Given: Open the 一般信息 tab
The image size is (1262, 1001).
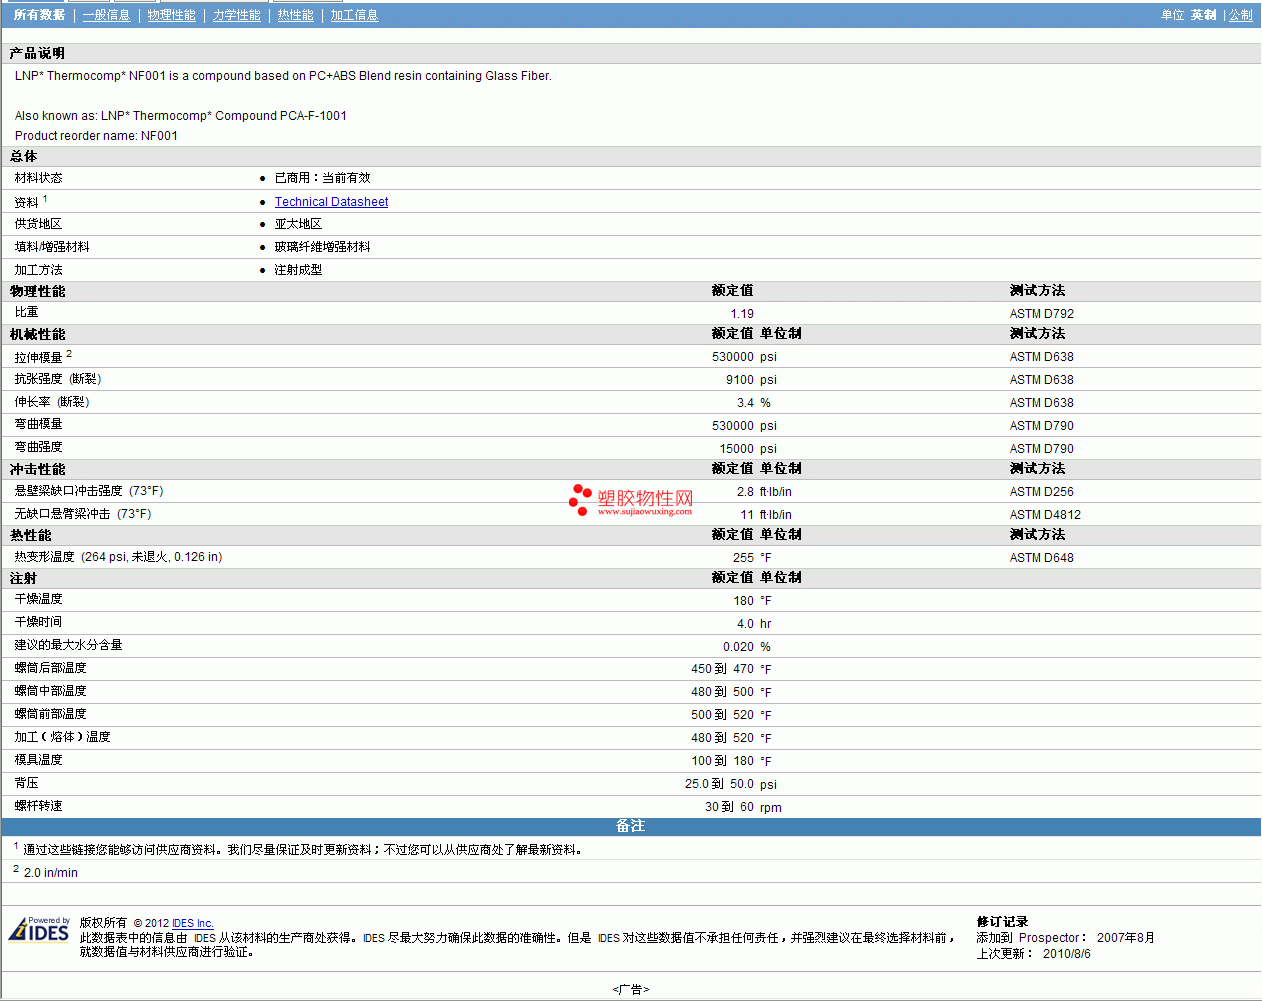Looking at the screenshot, I should [x=106, y=15].
